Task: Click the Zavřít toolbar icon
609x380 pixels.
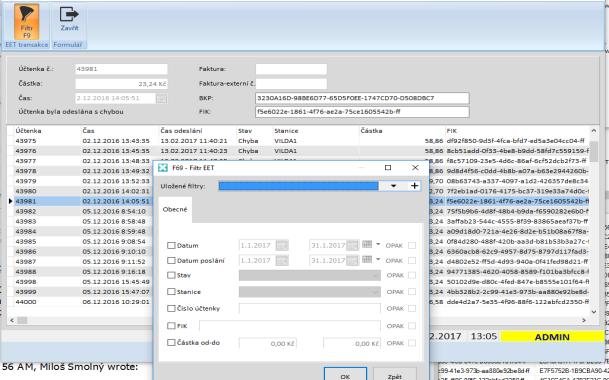Action: pos(69,19)
